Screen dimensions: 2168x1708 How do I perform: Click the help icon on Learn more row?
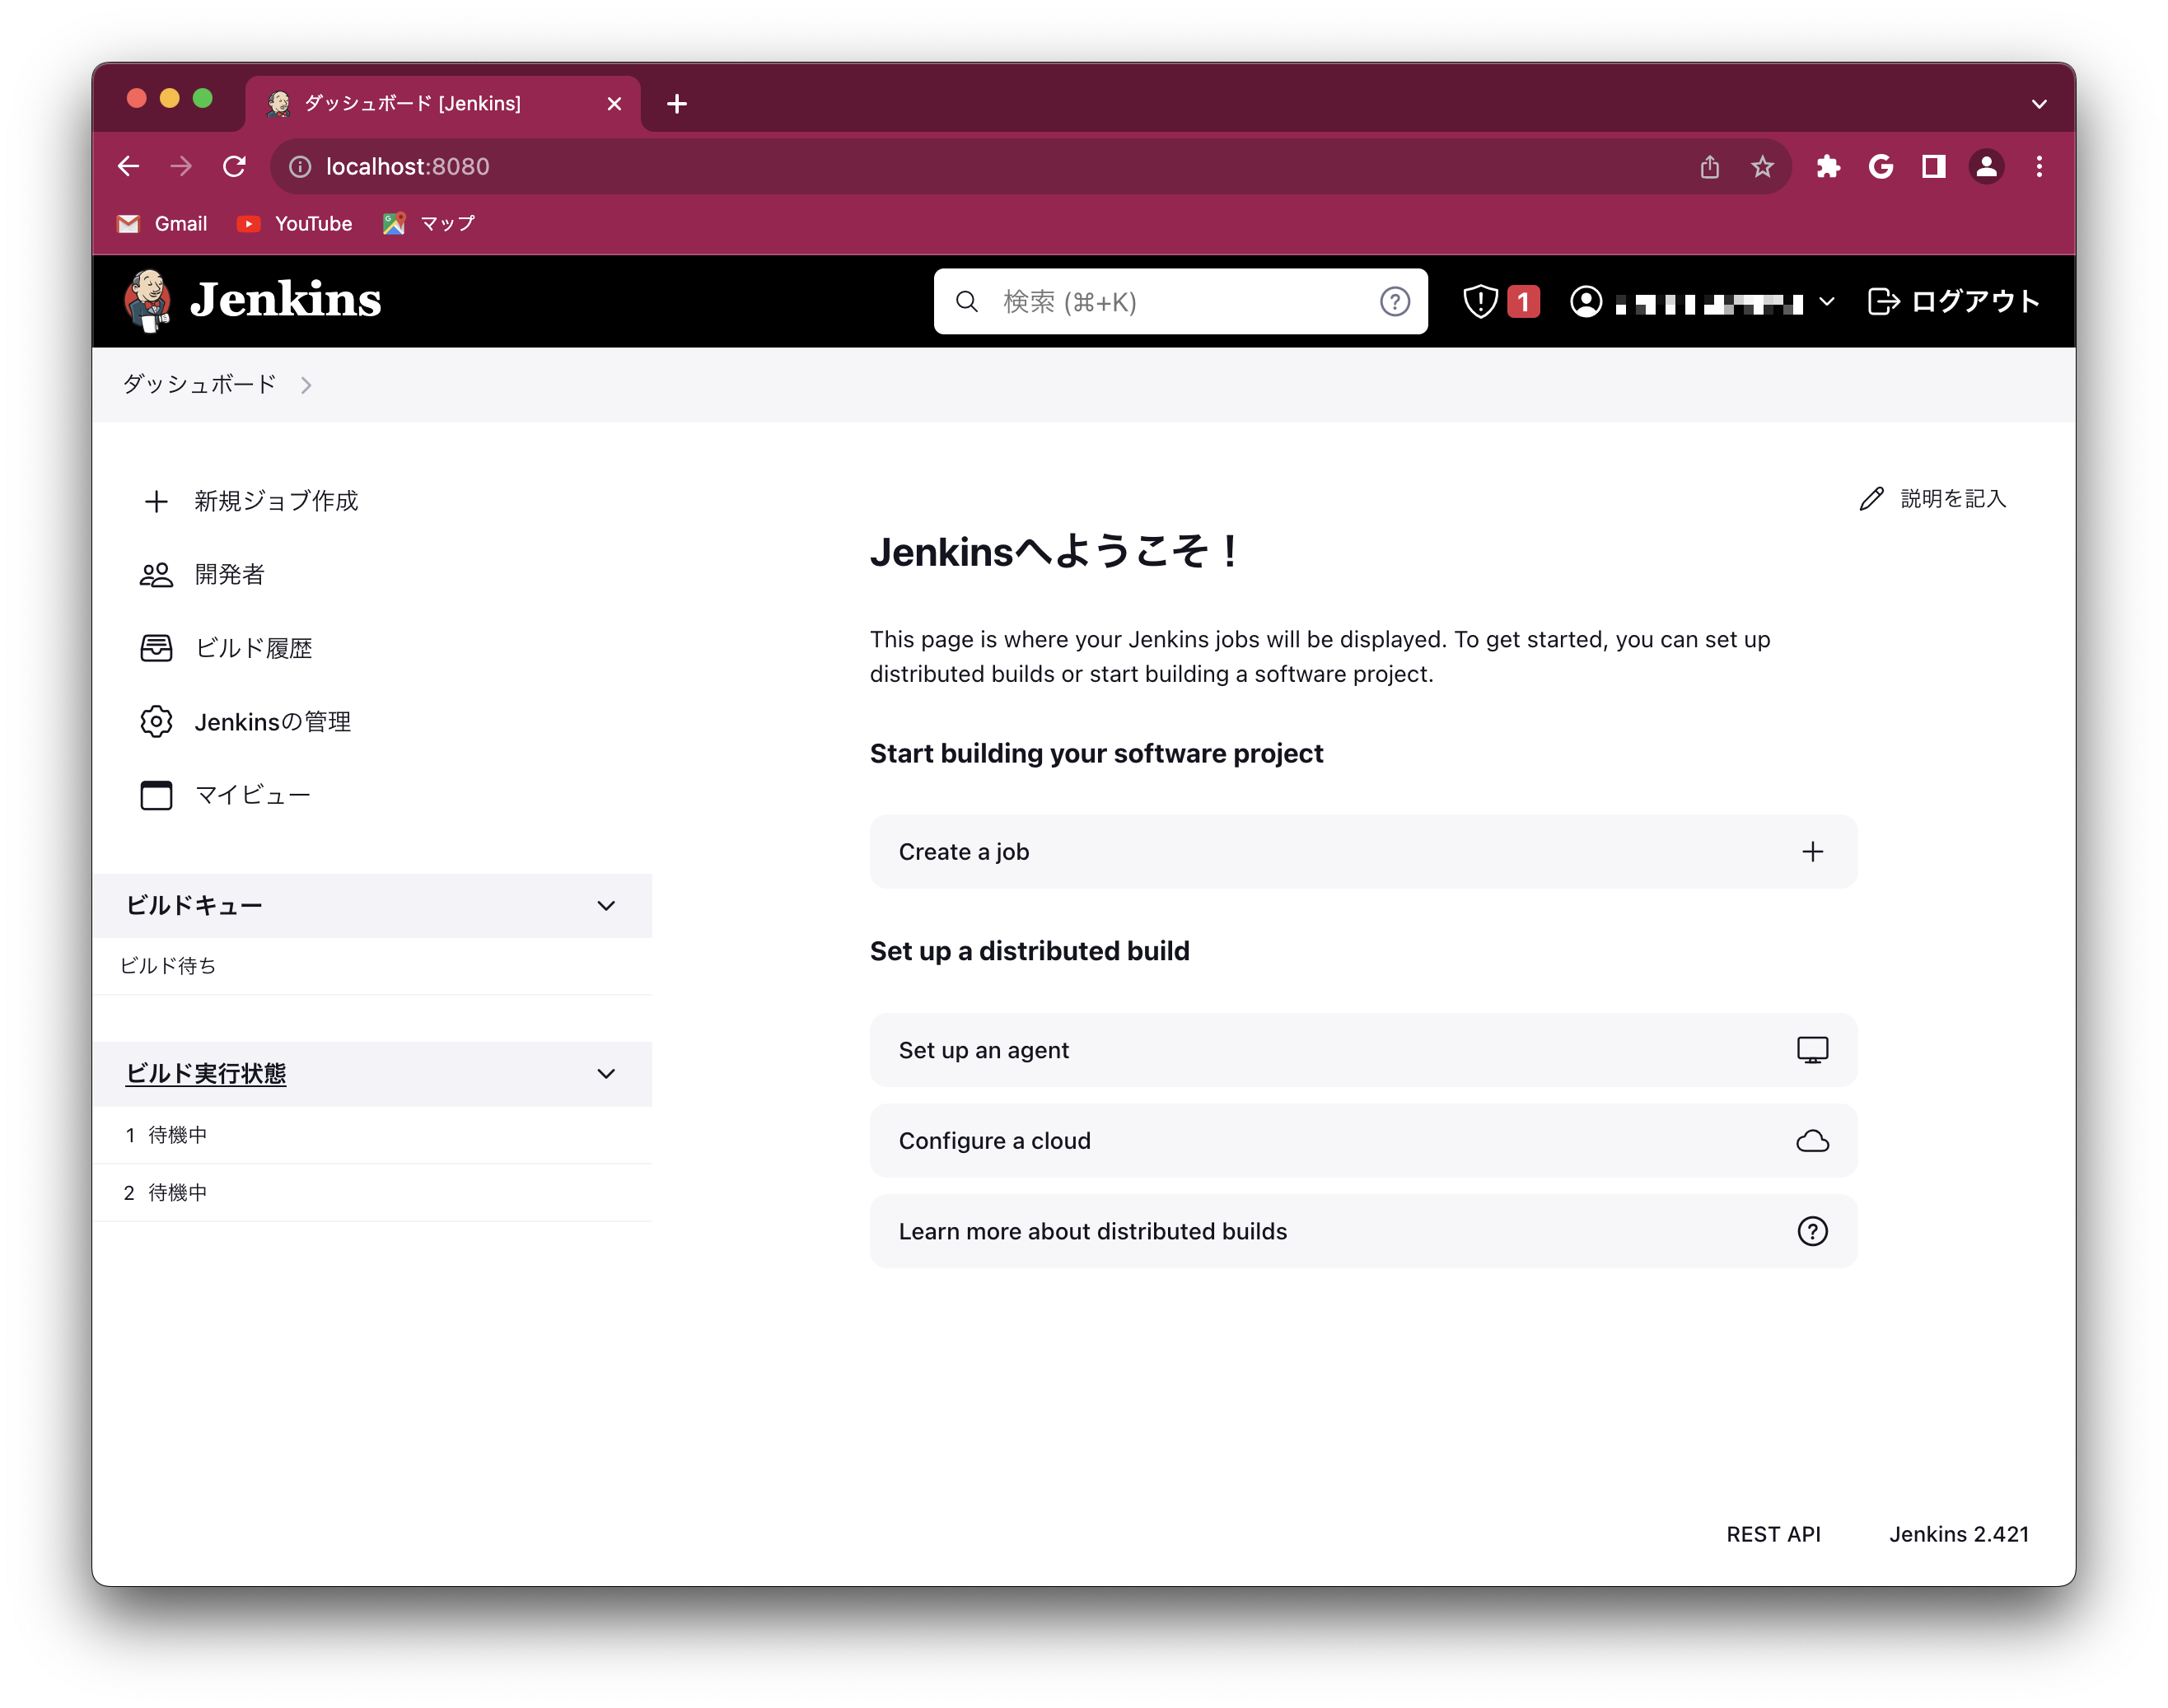click(x=1813, y=1232)
